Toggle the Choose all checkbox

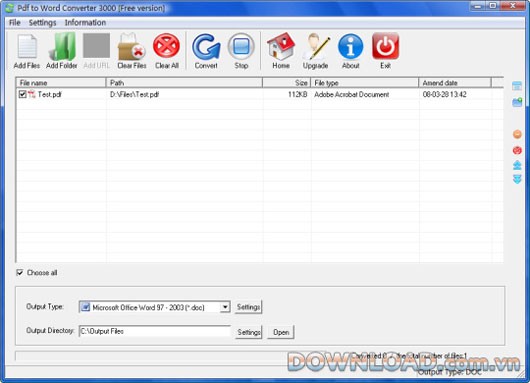point(20,272)
